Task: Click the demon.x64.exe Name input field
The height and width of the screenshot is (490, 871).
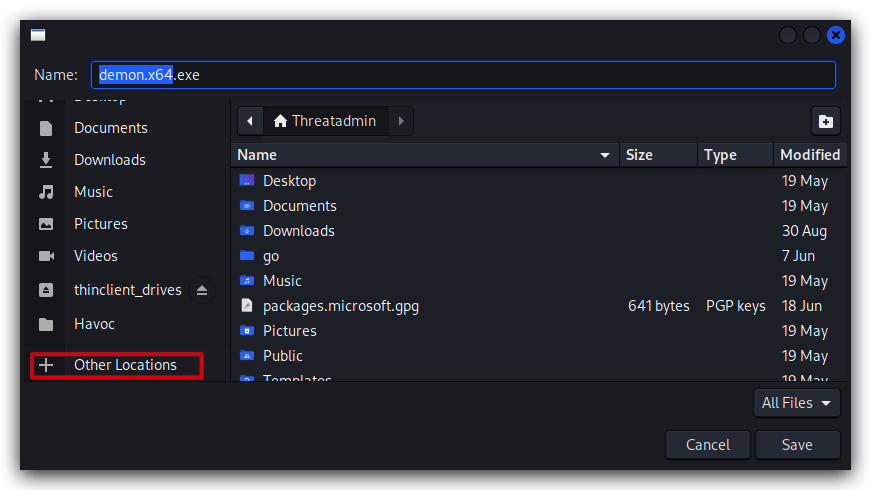Action: point(463,75)
